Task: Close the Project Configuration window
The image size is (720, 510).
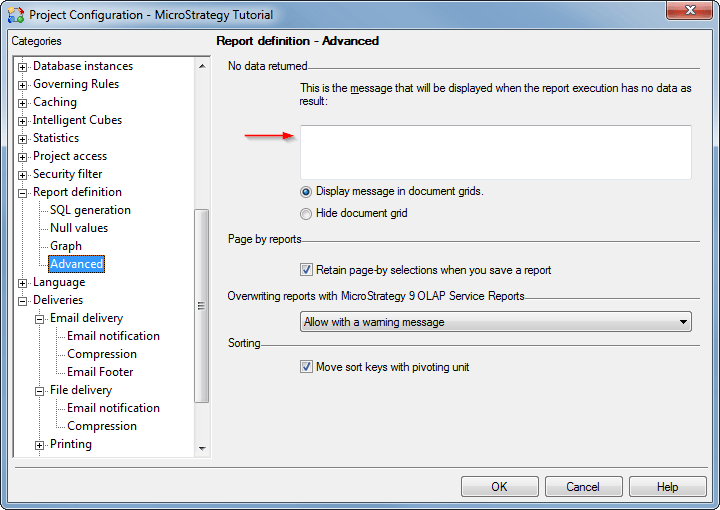Action: click(689, 10)
